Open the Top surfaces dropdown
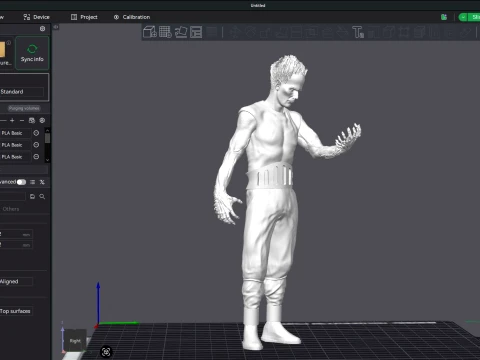Screen dimensions: 480x360 [16, 311]
